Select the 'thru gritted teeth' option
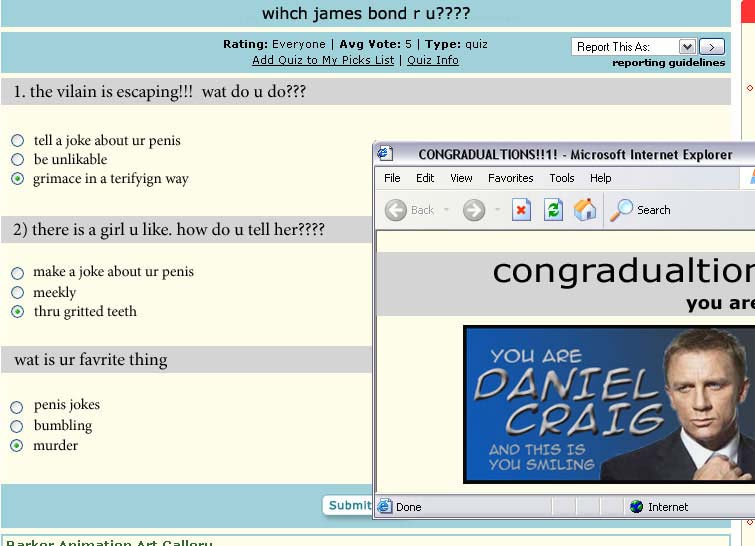The width and height of the screenshot is (755, 546). point(17,312)
